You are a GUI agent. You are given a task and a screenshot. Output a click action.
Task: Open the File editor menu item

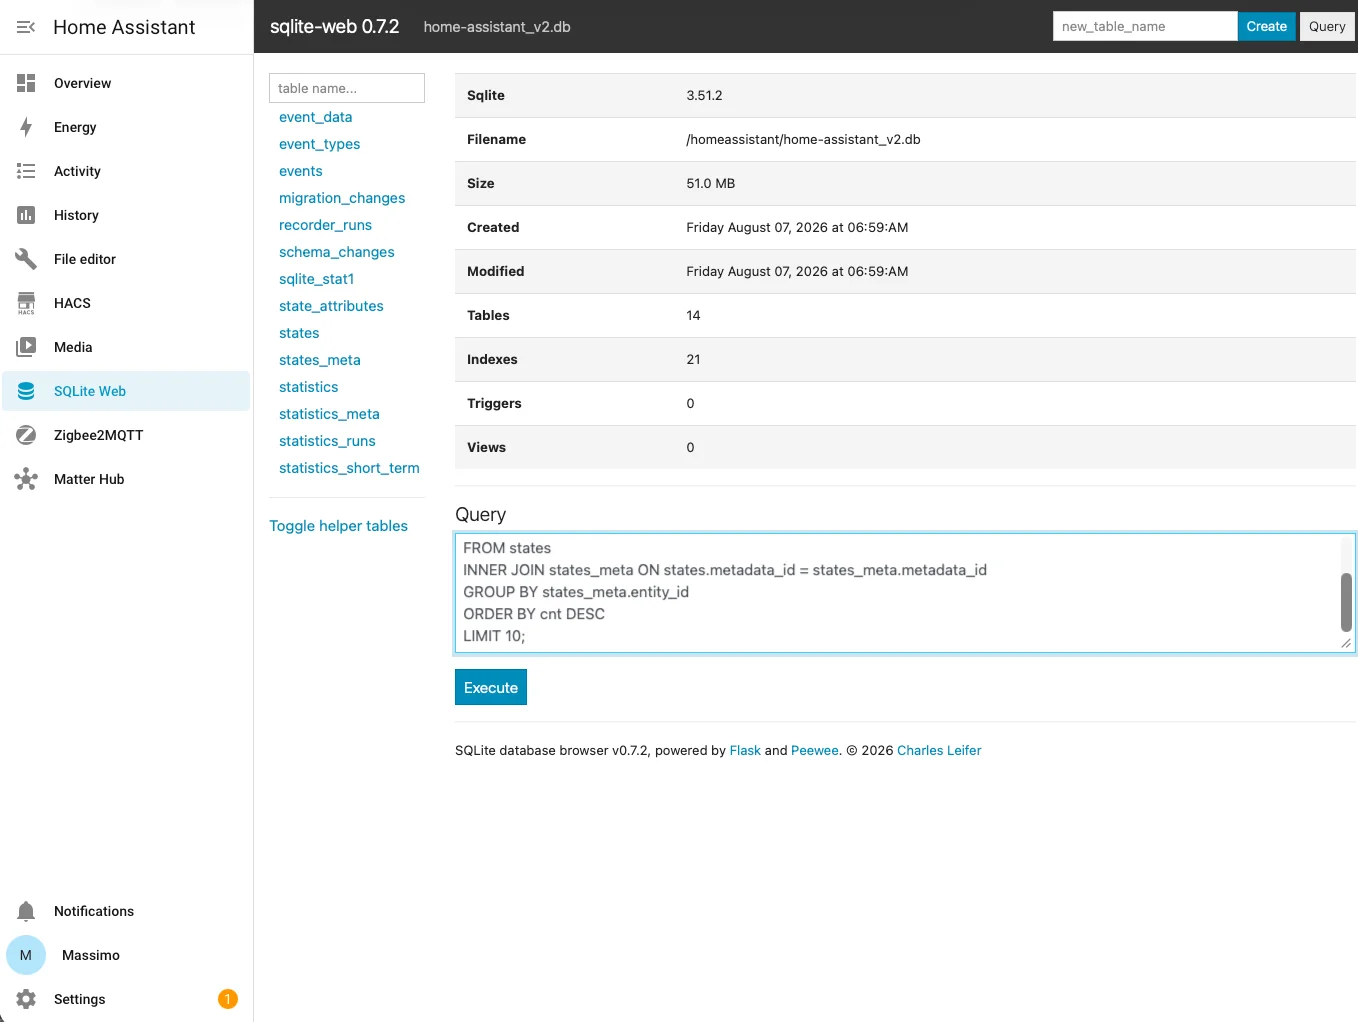coord(126,259)
